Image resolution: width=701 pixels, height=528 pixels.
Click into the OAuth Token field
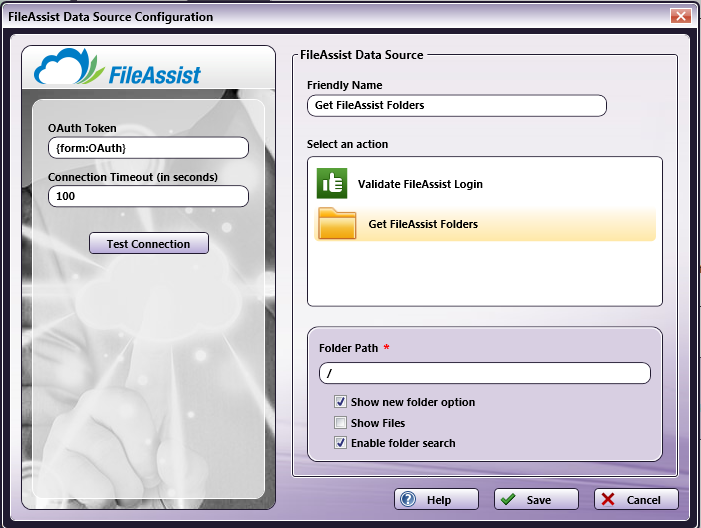(x=148, y=148)
